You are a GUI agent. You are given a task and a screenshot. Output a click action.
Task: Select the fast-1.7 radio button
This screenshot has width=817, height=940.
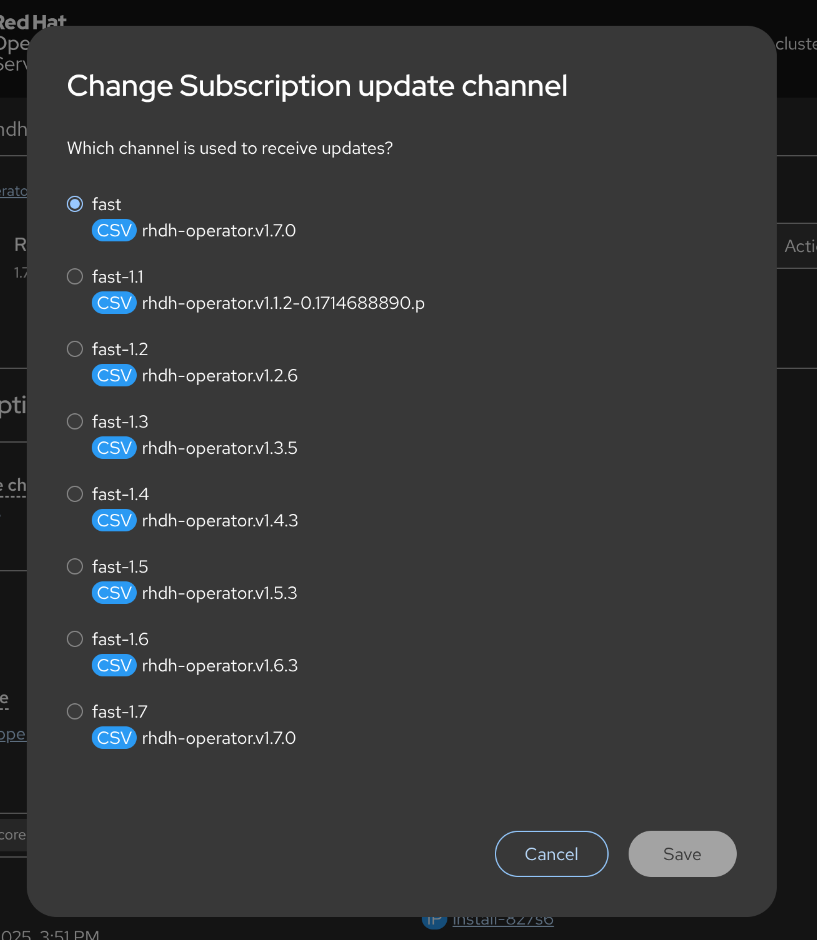point(75,712)
